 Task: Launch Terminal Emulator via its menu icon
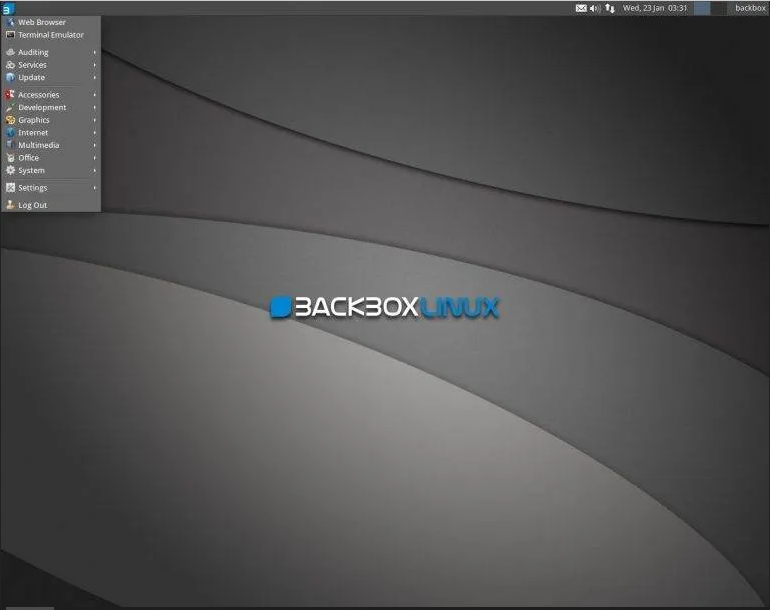(10, 35)
